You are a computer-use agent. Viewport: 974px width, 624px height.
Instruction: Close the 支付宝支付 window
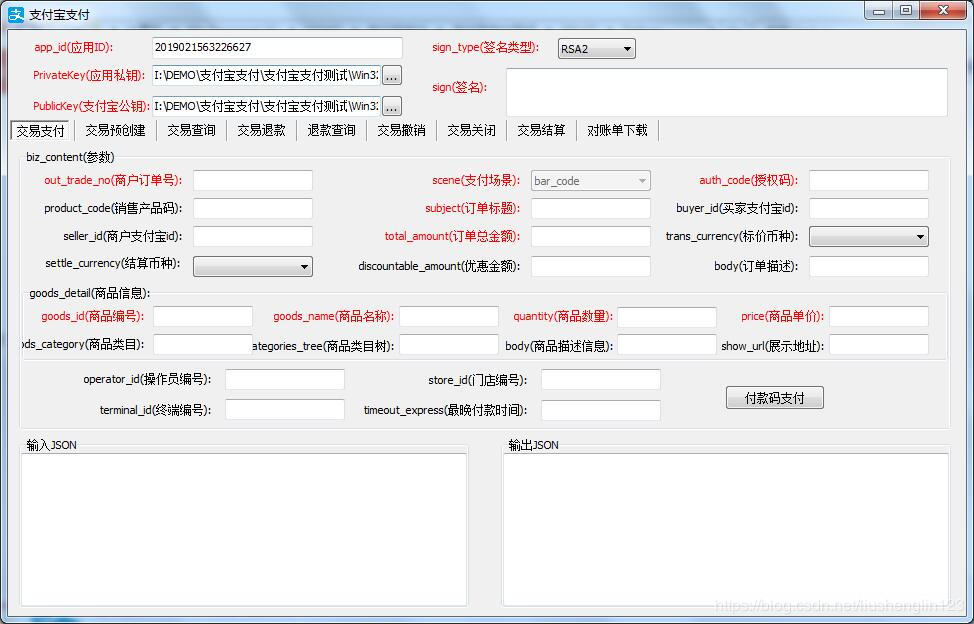(943, 11)
